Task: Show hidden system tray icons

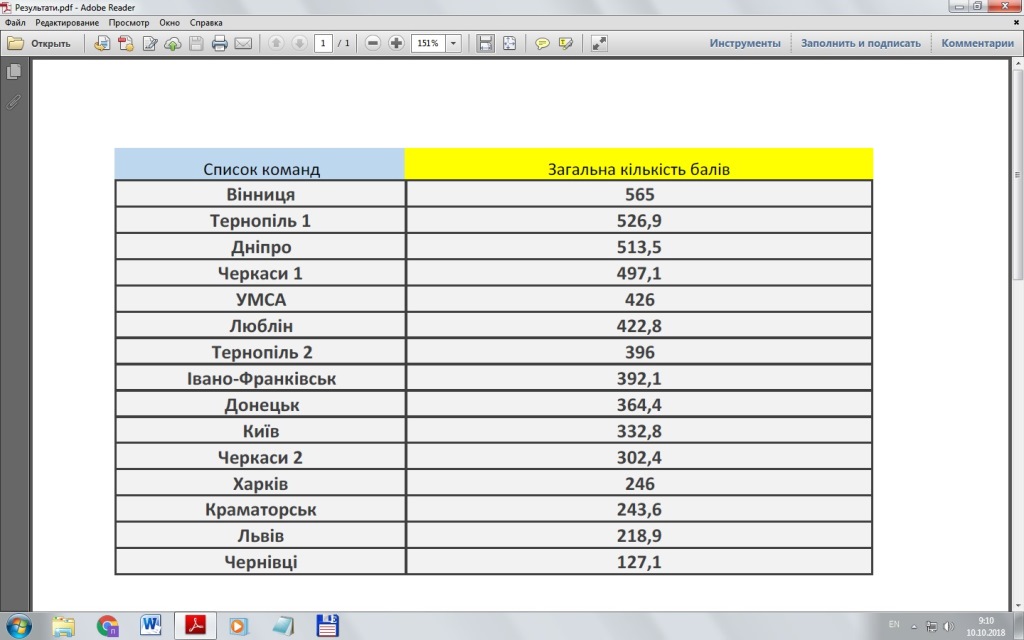Action: 912,626
